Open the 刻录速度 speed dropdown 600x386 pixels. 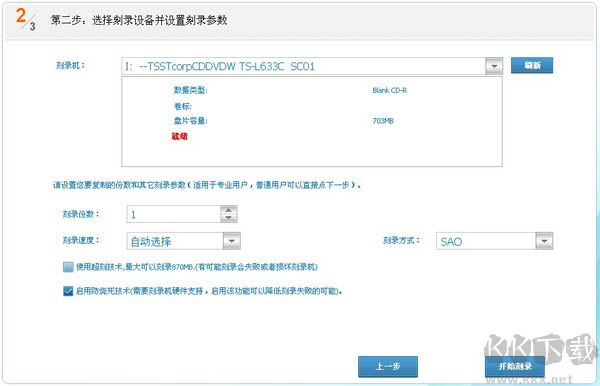[x=232, y=241]
